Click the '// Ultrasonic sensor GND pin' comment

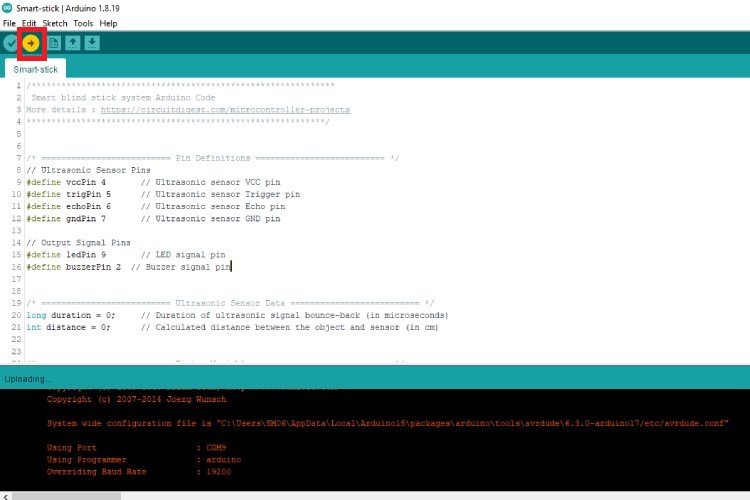point(210,219)
